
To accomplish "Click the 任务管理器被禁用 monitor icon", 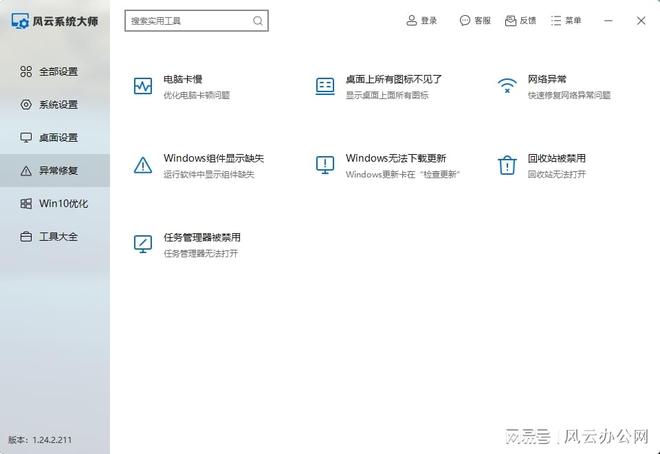I will click(143, 244).
